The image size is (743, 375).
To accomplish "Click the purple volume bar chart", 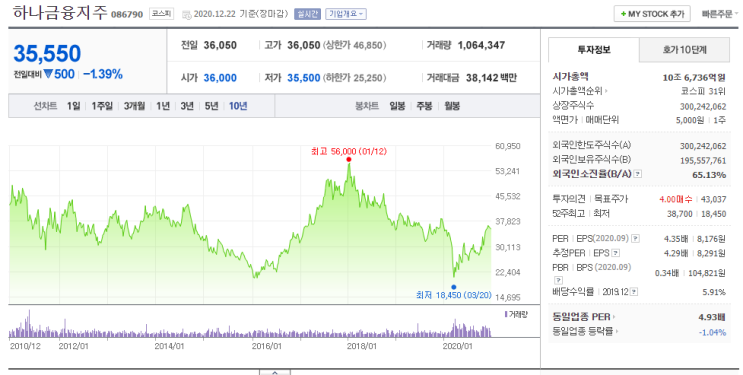I will pos(250,325).
